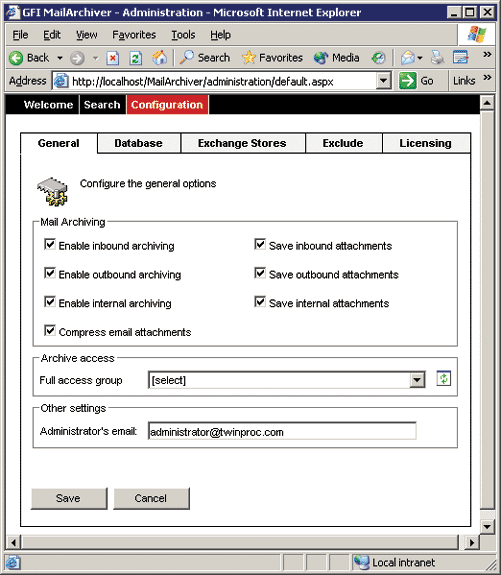Select the General tab

pos(59,143)
